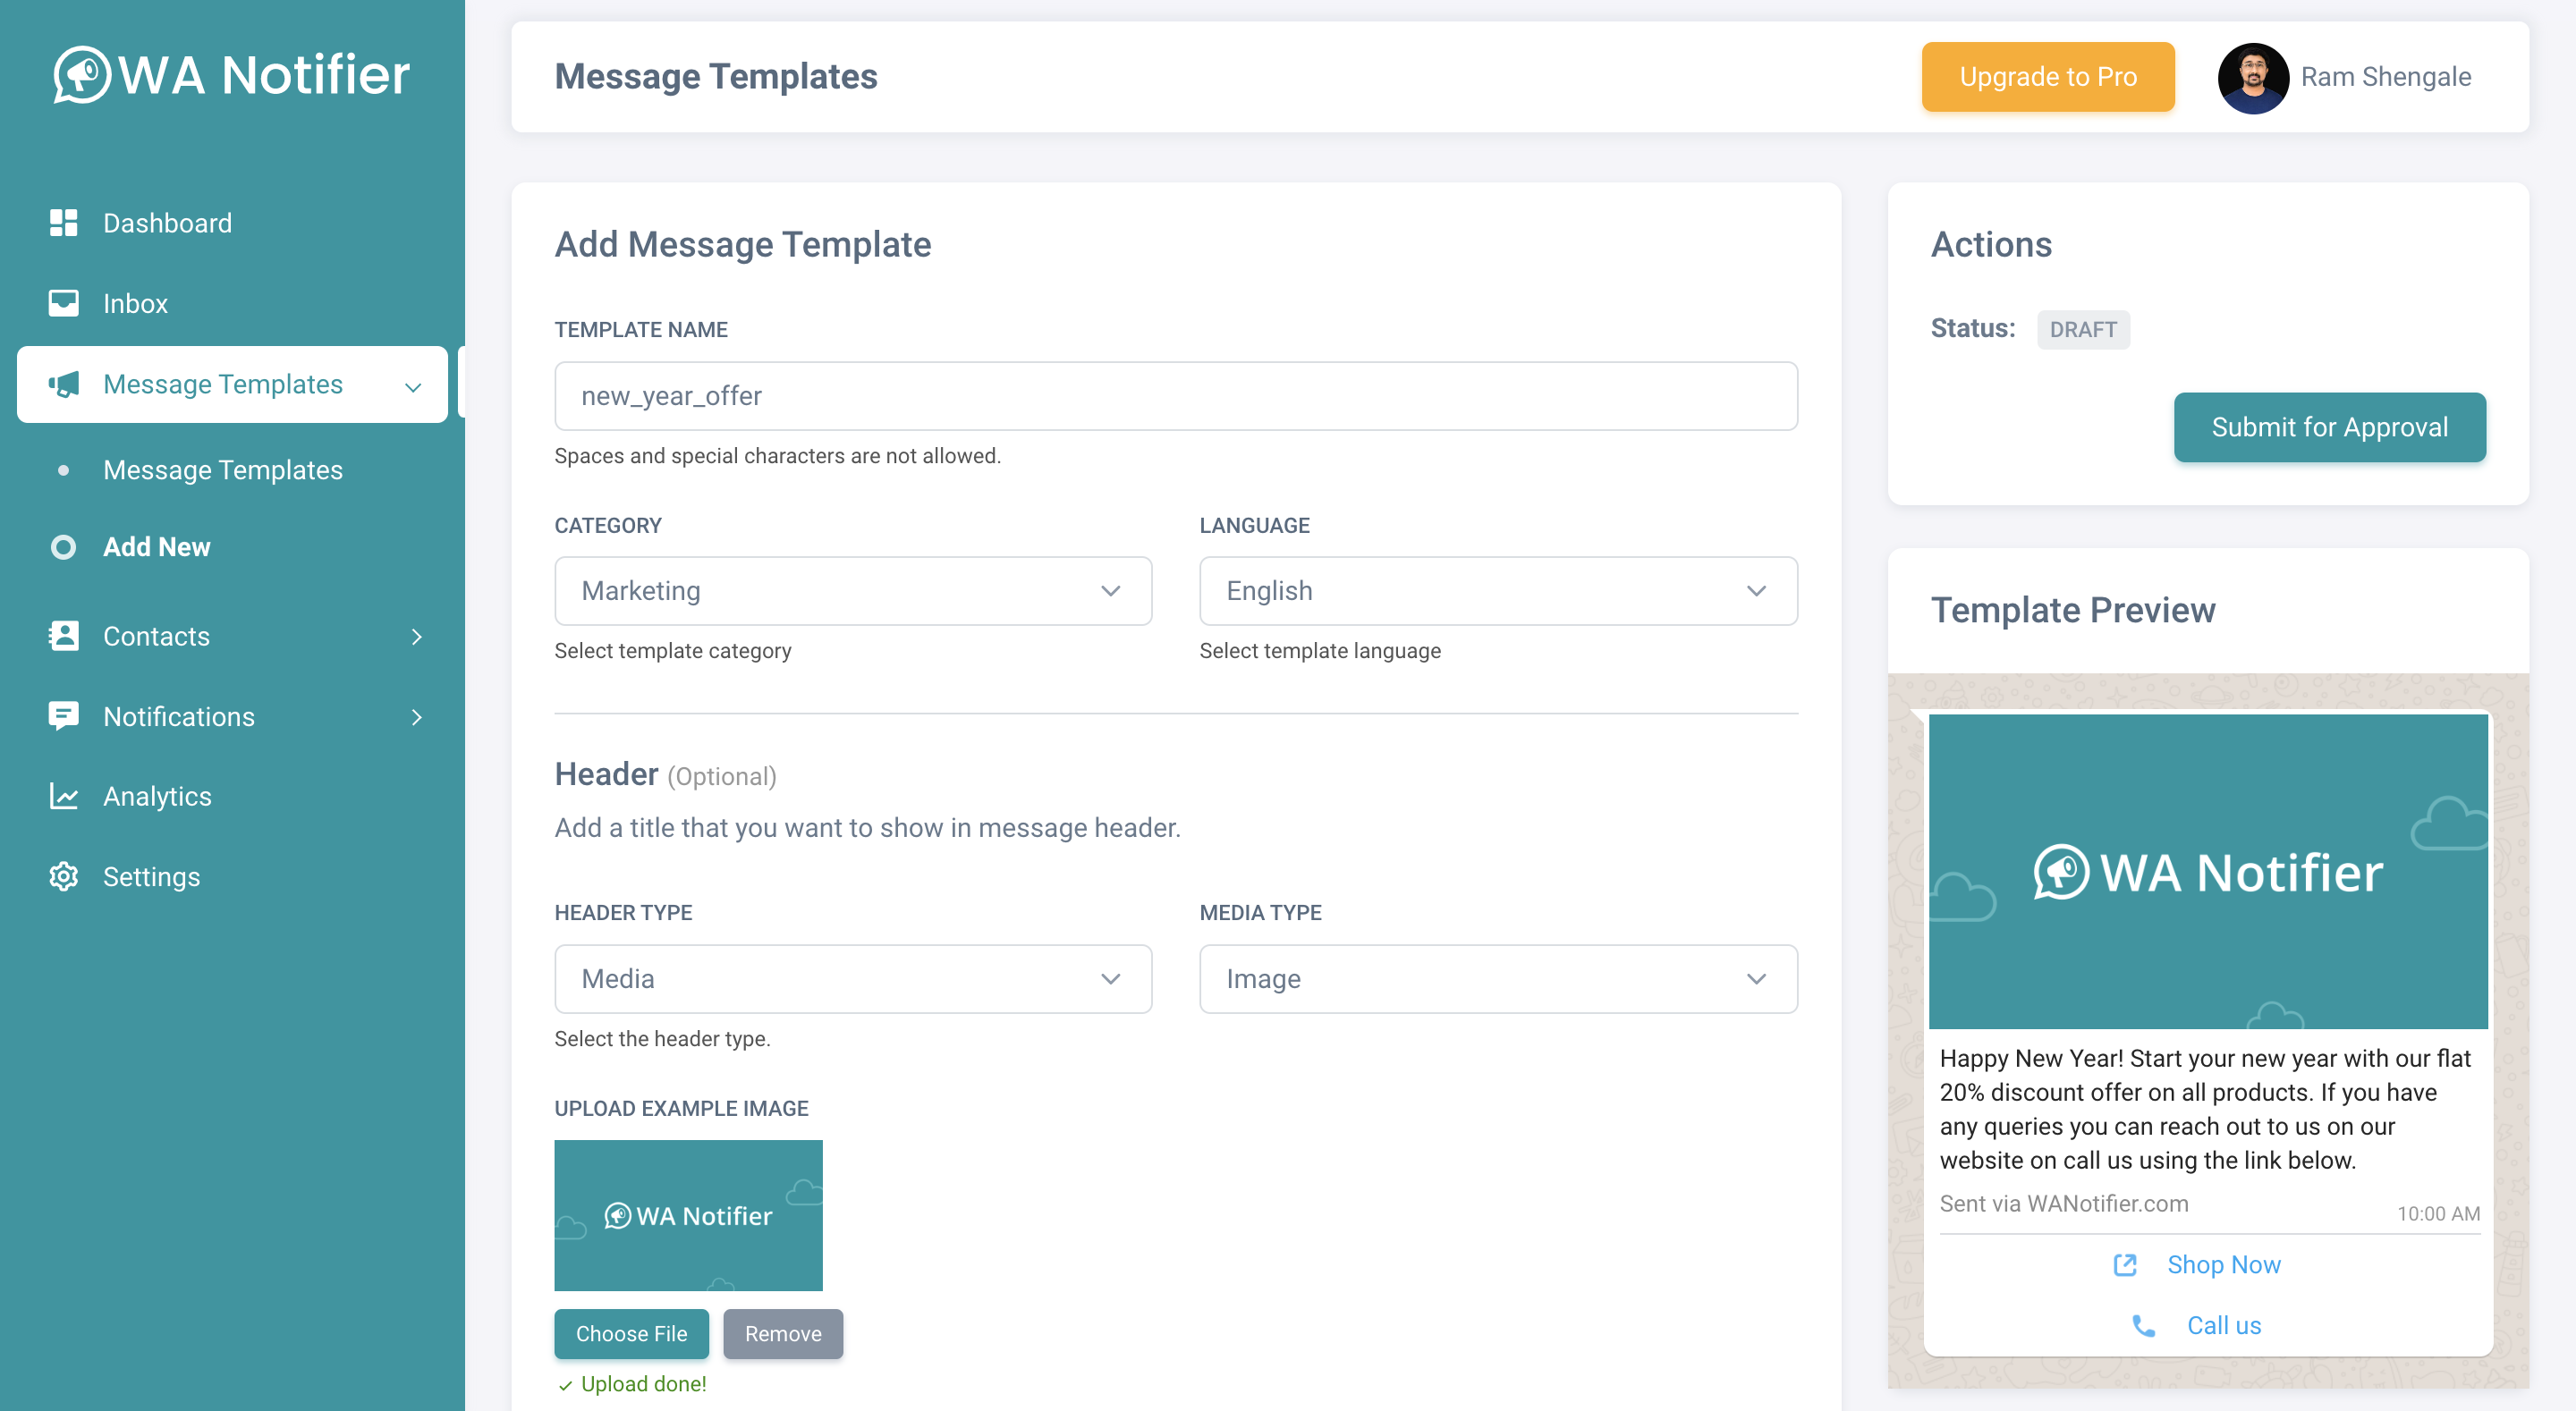Click the external link icon beside Shop Now

pyautogui.click(x=2125, y=1265)
